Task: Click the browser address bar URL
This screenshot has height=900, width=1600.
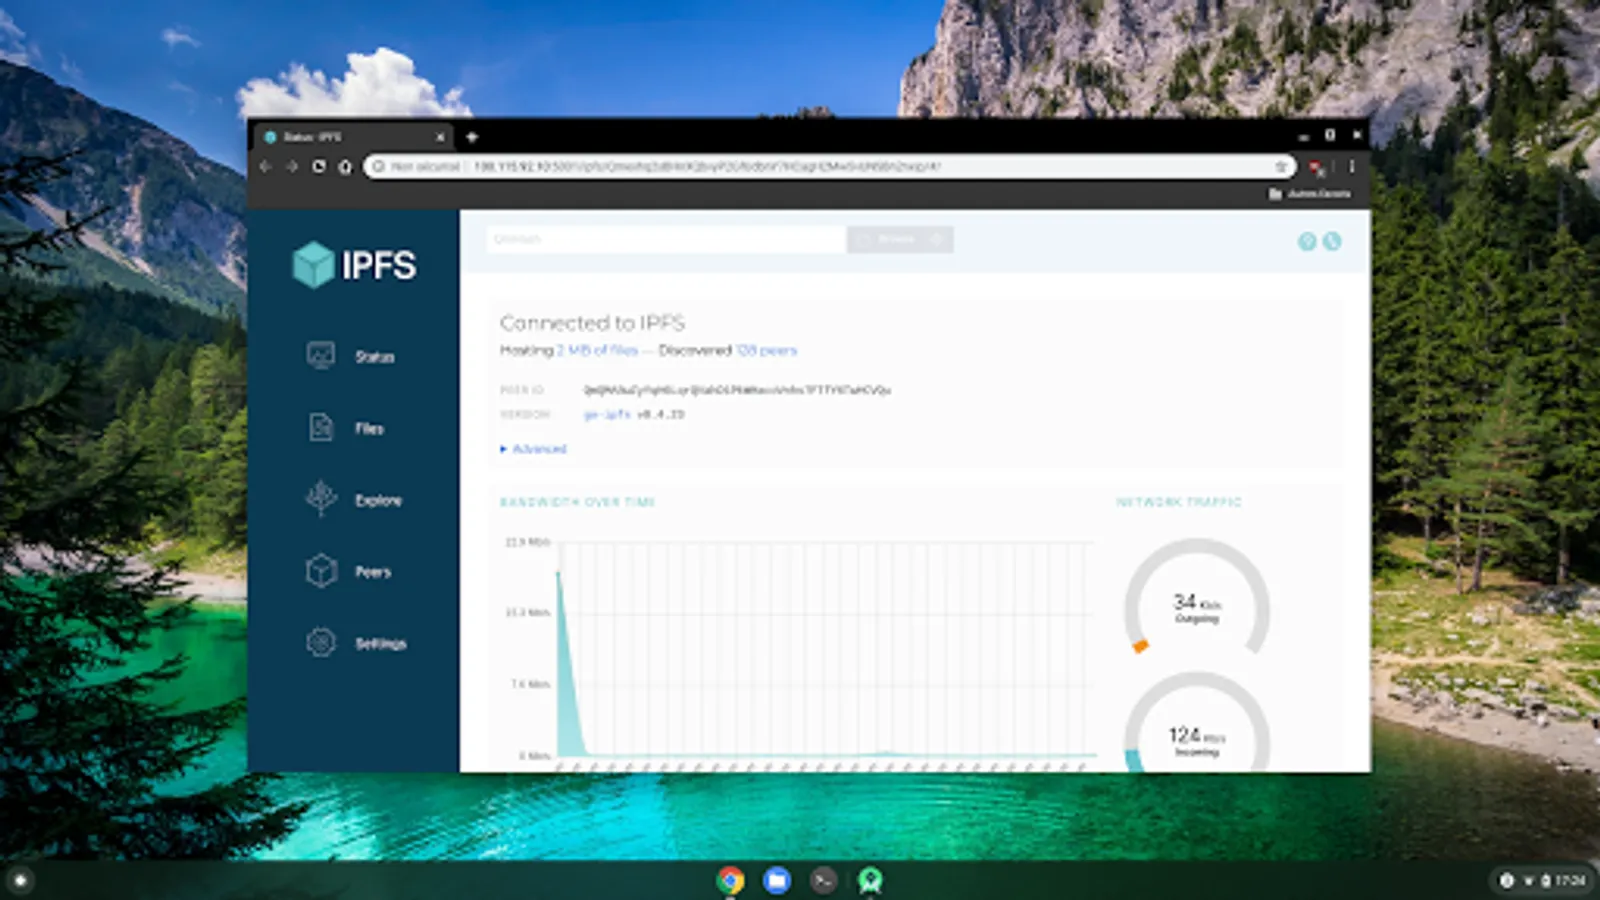Action: point(707,166)
